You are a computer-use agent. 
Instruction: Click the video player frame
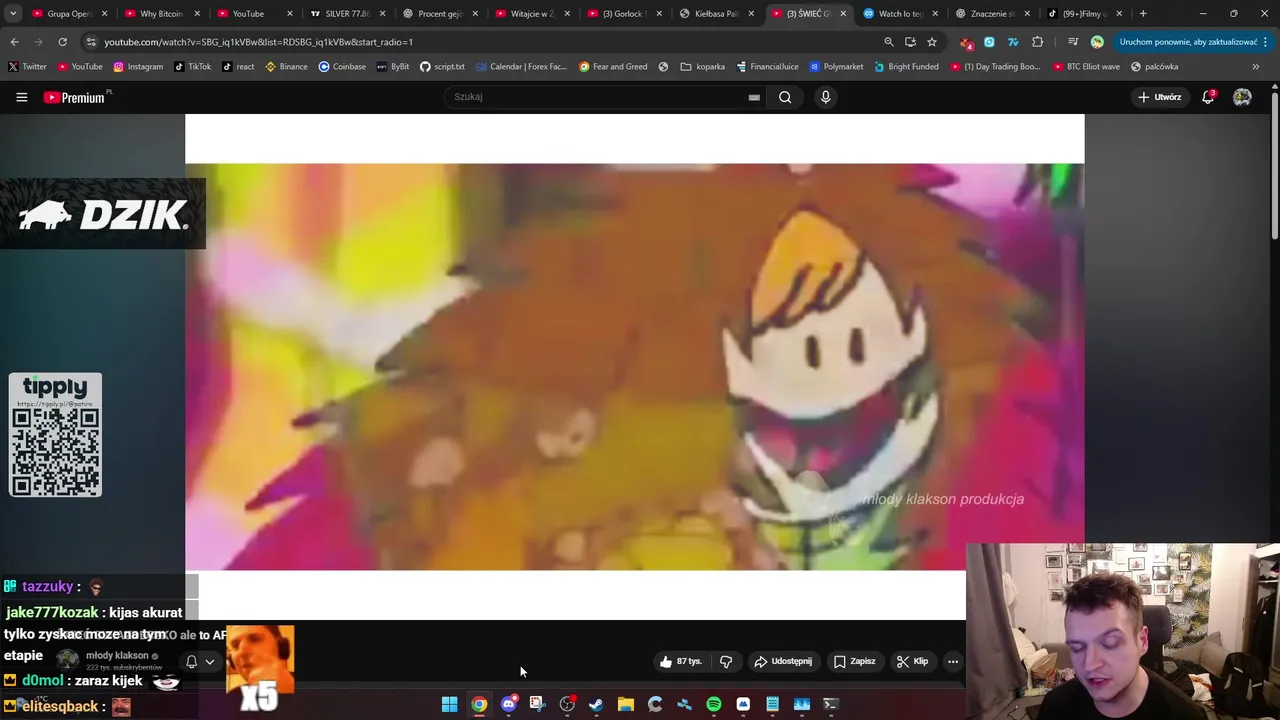pos(634,366)
